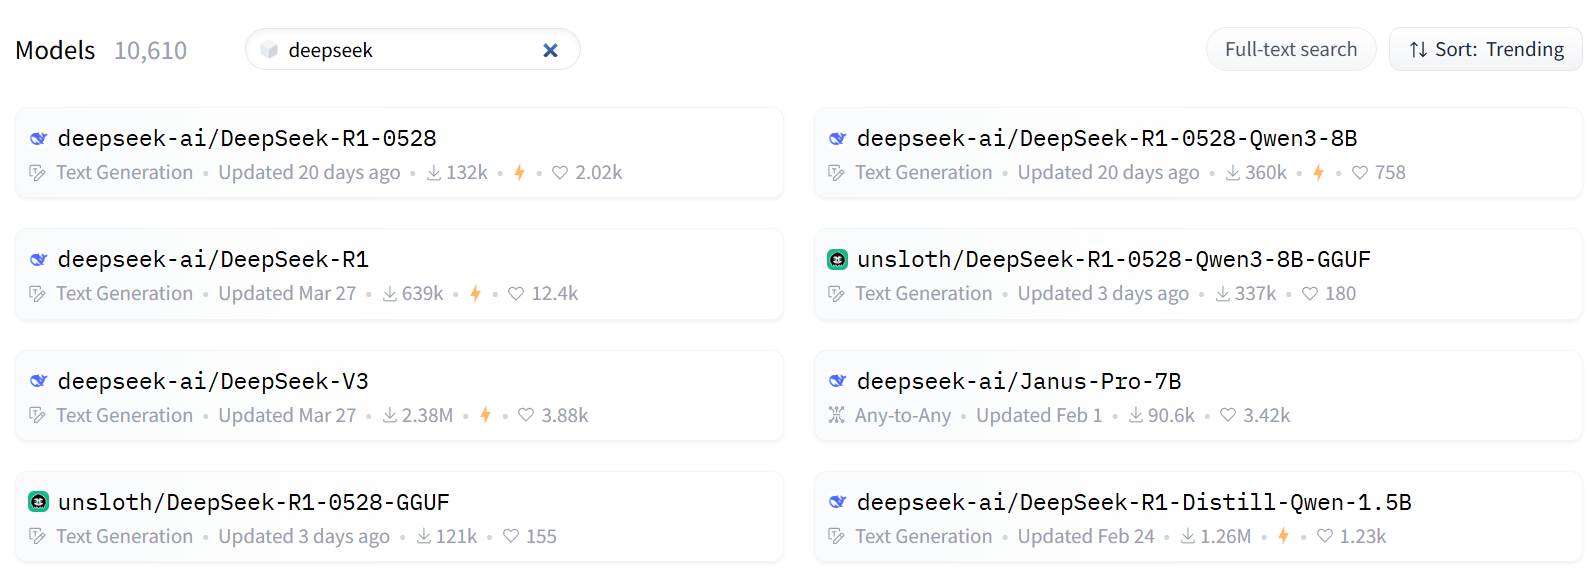Click DeepSeek whale avatar of Janus-Pro-7B
Screen dimensions: 1591x570
pos(837,381)
